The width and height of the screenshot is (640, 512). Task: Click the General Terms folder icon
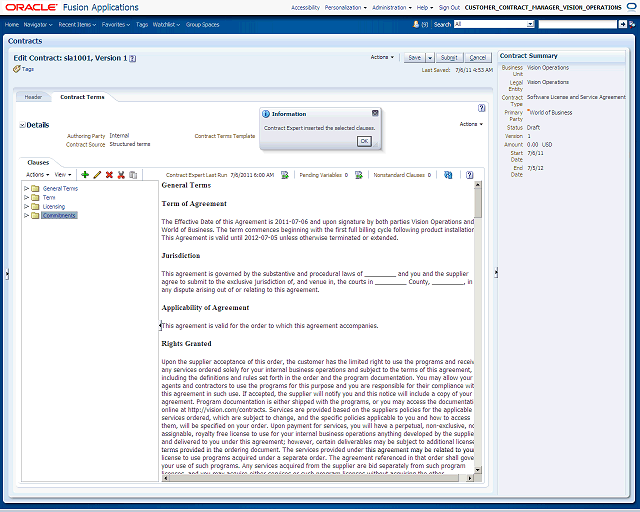(x=36, y=188)
